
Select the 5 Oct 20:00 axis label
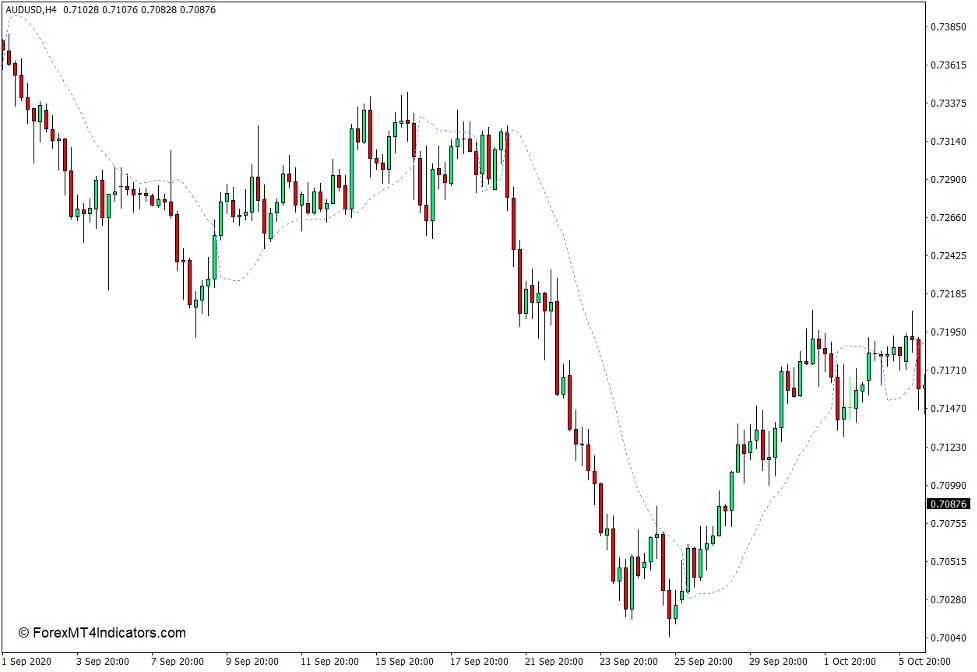[x=925, y=660]
